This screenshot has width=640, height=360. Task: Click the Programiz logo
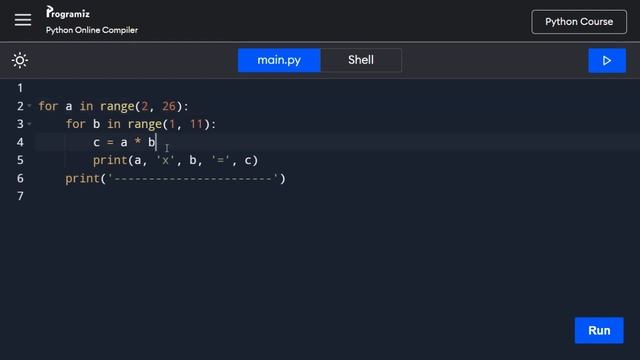point(68,12)
